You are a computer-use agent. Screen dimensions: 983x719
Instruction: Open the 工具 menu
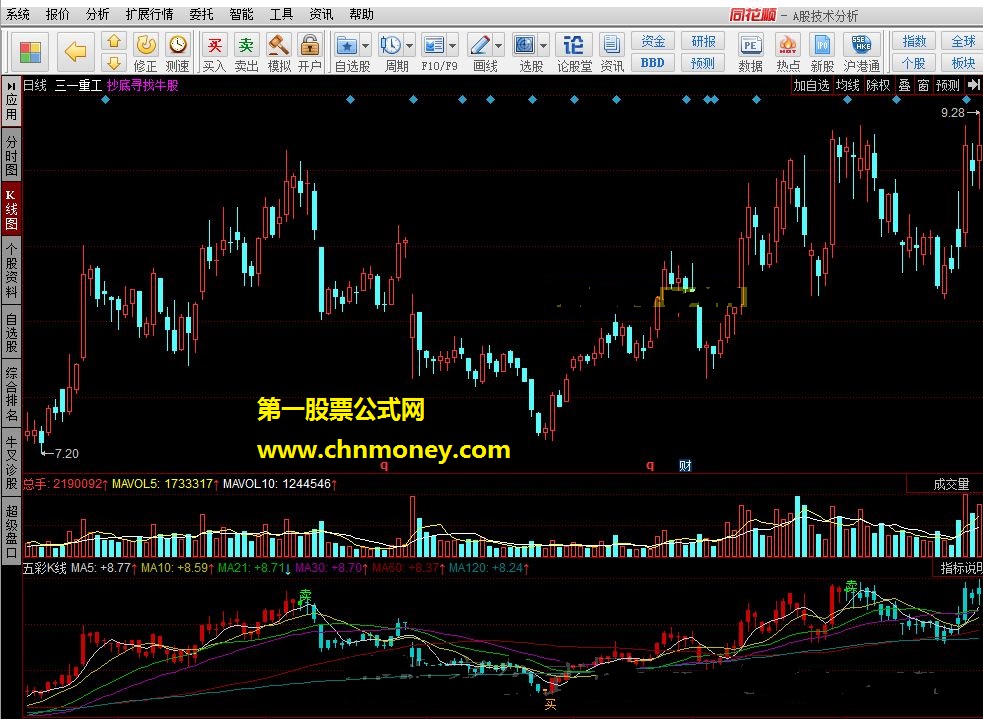pos(281,14)
